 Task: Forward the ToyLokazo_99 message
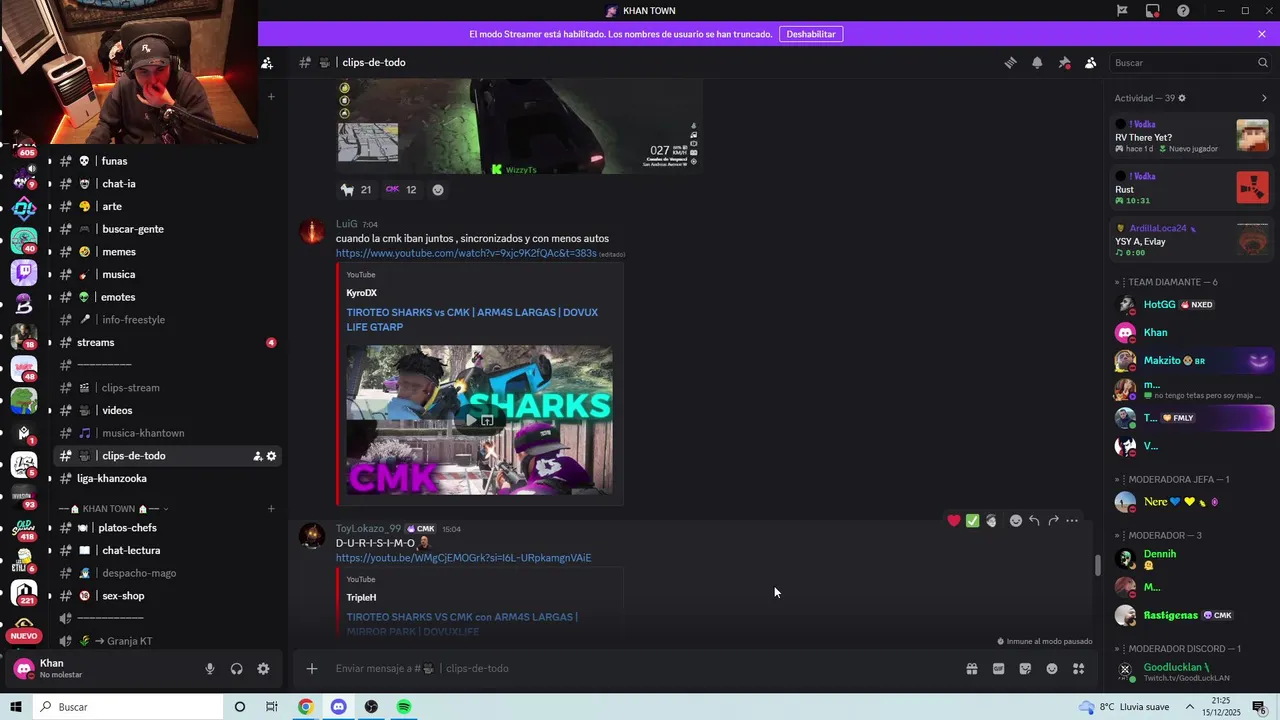[x=1053, y=520]
